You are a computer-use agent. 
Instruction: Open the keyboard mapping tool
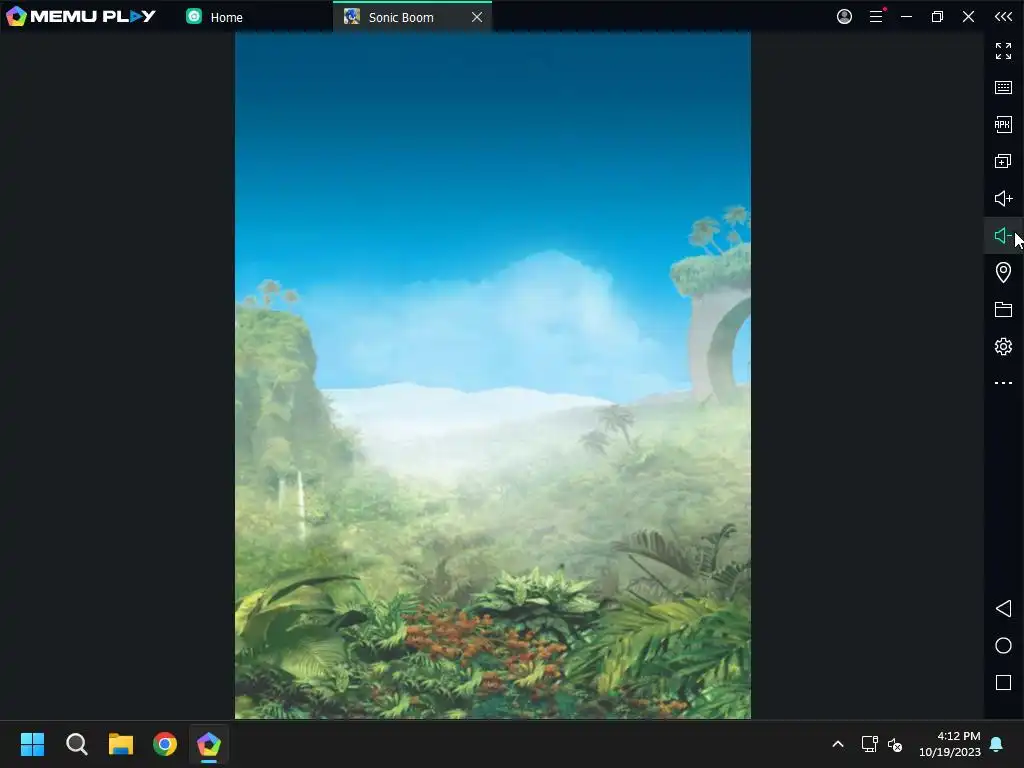(x=1003, y=88)
